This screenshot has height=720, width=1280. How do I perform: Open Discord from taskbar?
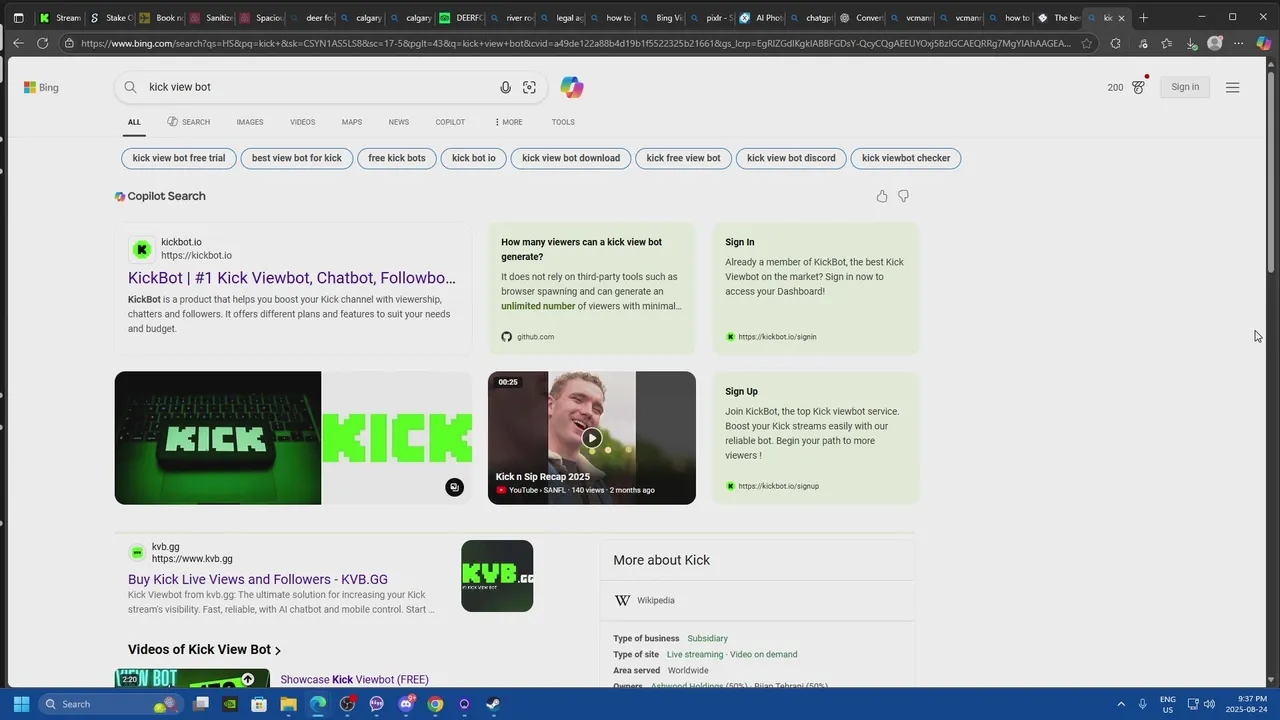point(406,704)
